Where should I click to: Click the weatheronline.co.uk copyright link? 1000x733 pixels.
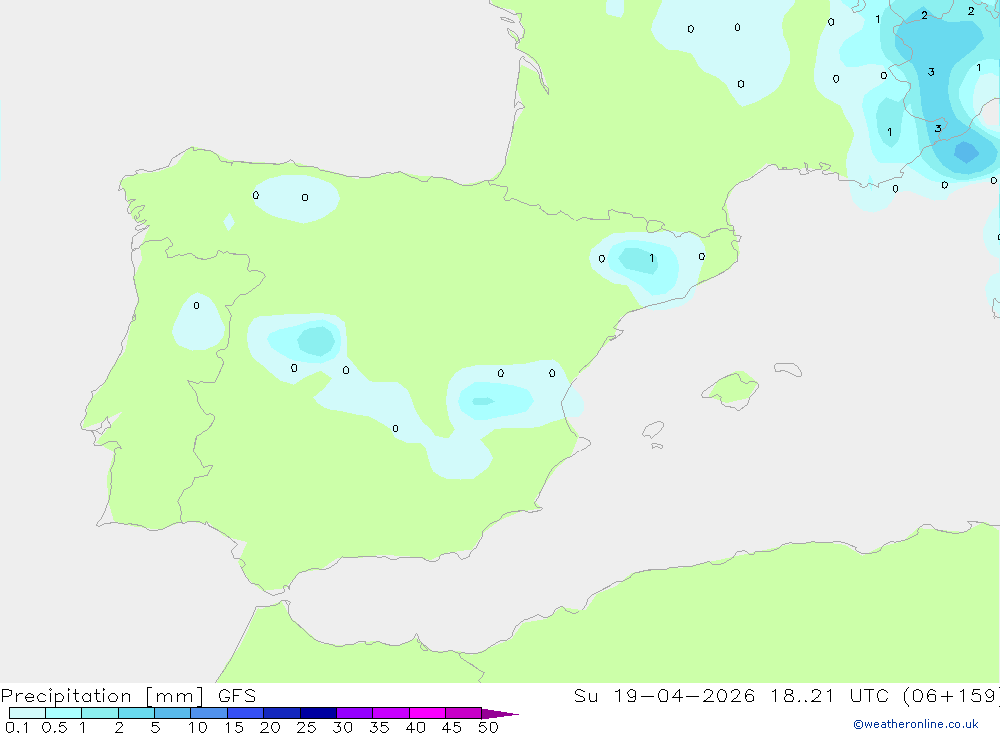[916, 724]
